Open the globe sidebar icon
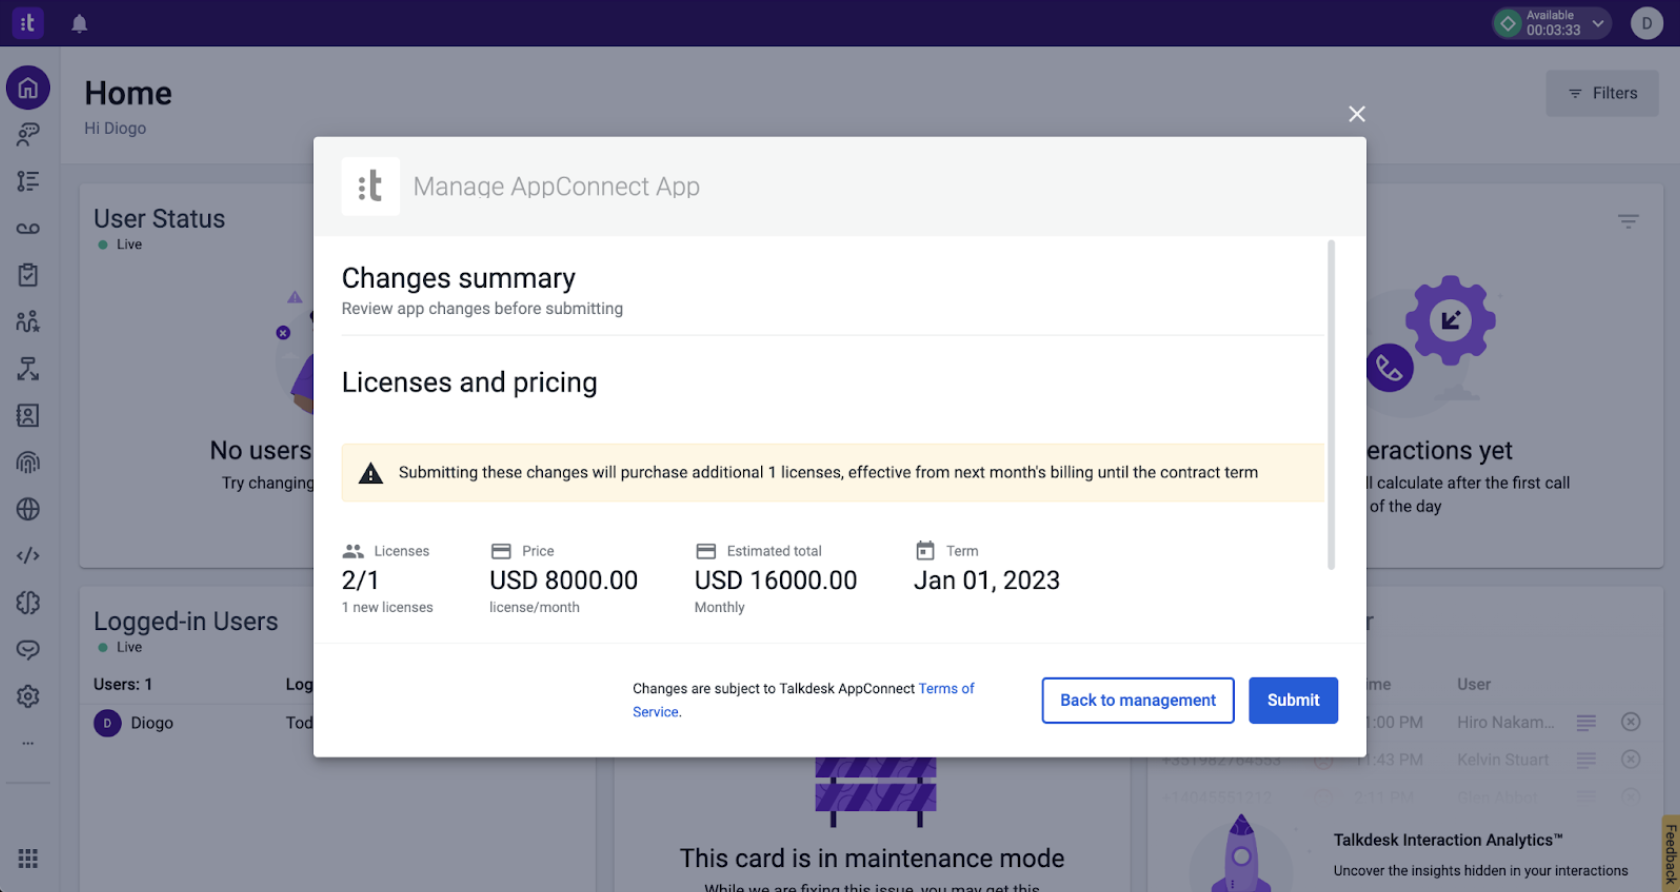Image resolution: width=1680 pixels, height=892 pixels. [x=28, y=509]
